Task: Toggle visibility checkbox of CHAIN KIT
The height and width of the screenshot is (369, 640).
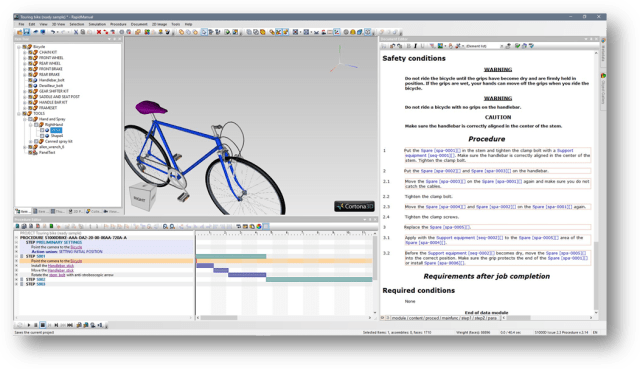Action: point(30,52)
